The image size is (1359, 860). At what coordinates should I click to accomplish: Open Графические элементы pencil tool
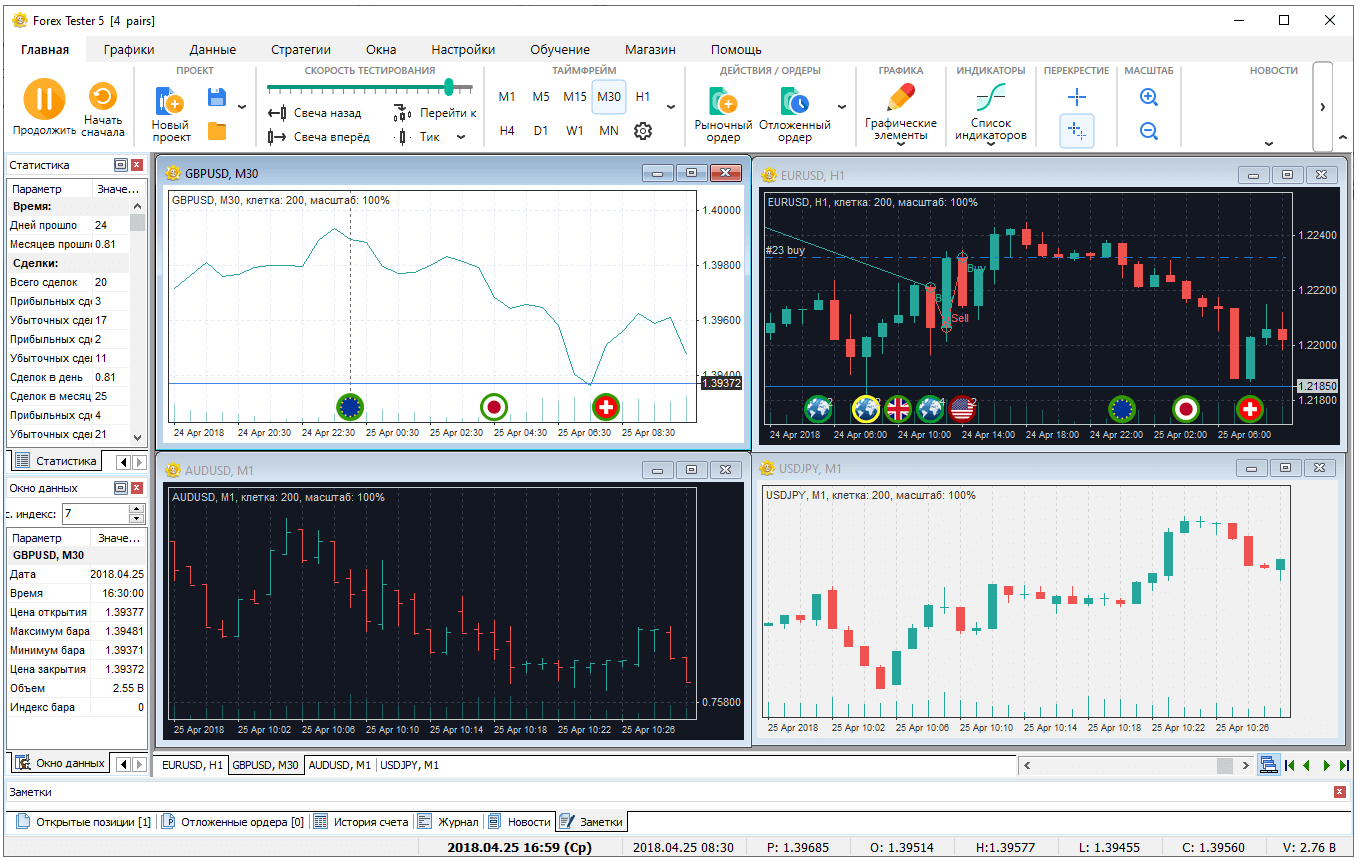click(x=901, y=113)
